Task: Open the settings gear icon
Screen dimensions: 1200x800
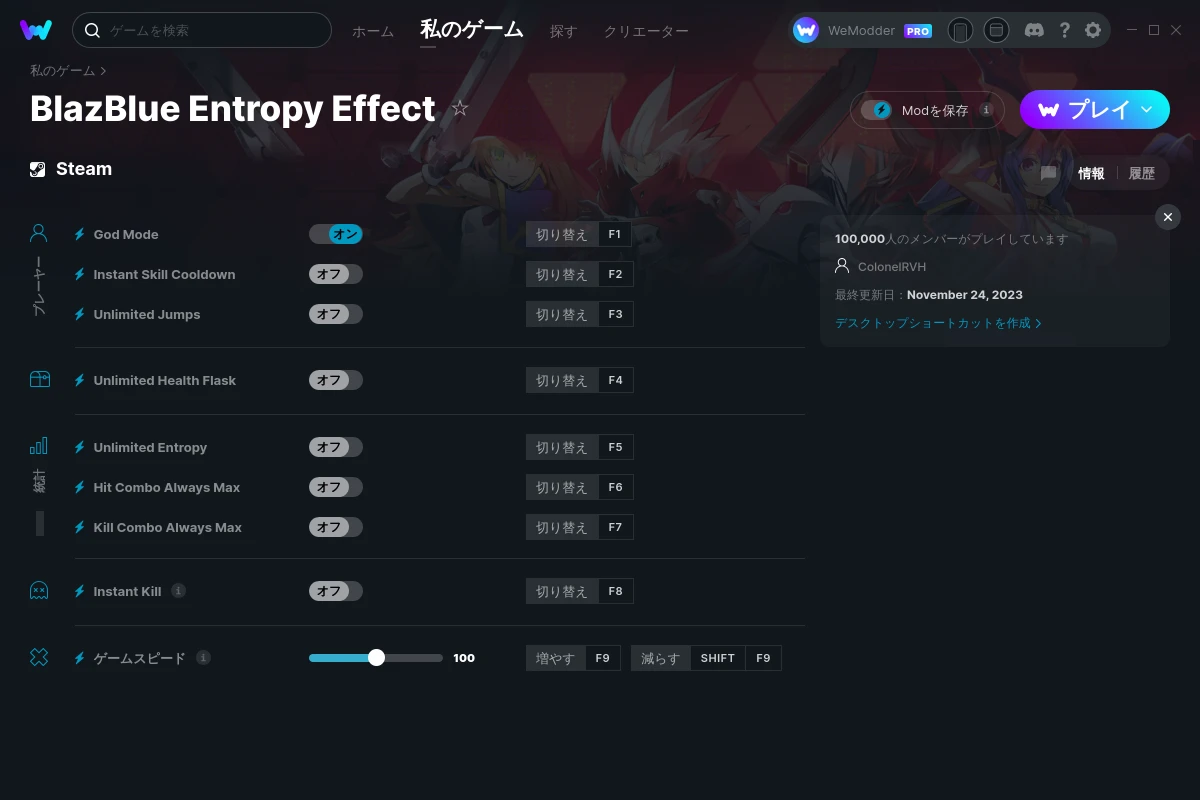Action: click(x=1093, y=30)
